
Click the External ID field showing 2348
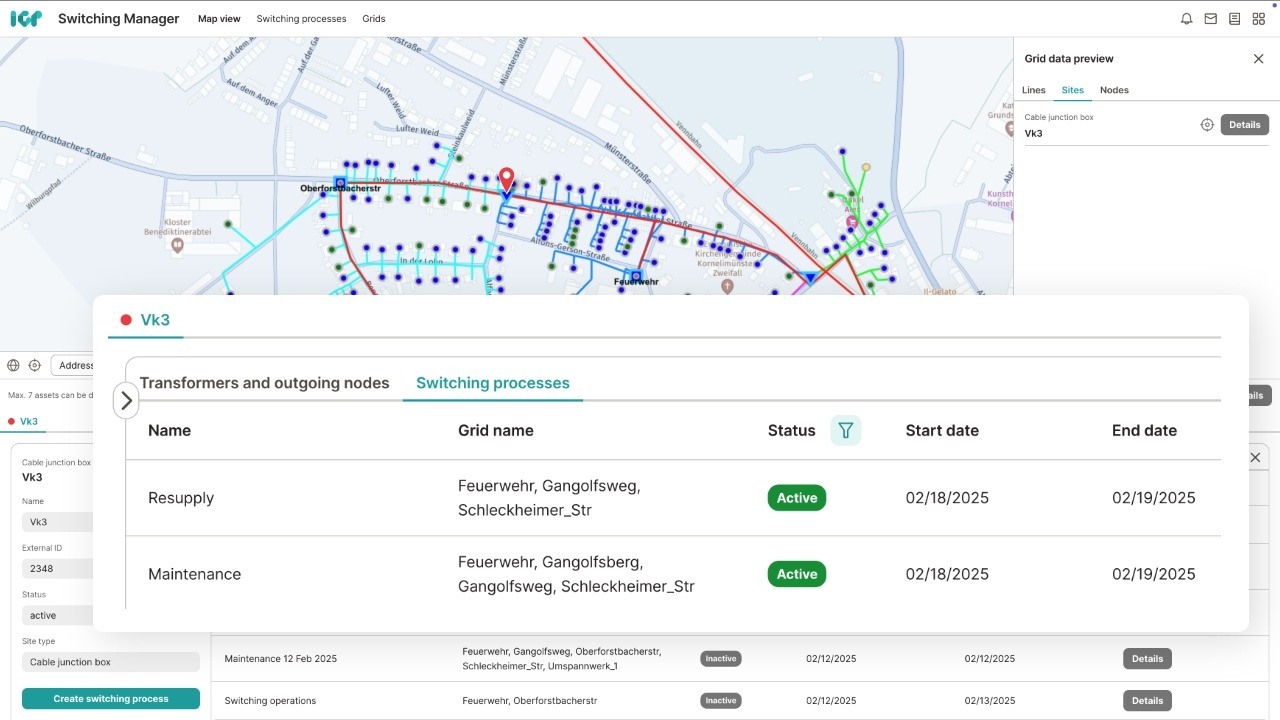(x=58, y=569)
